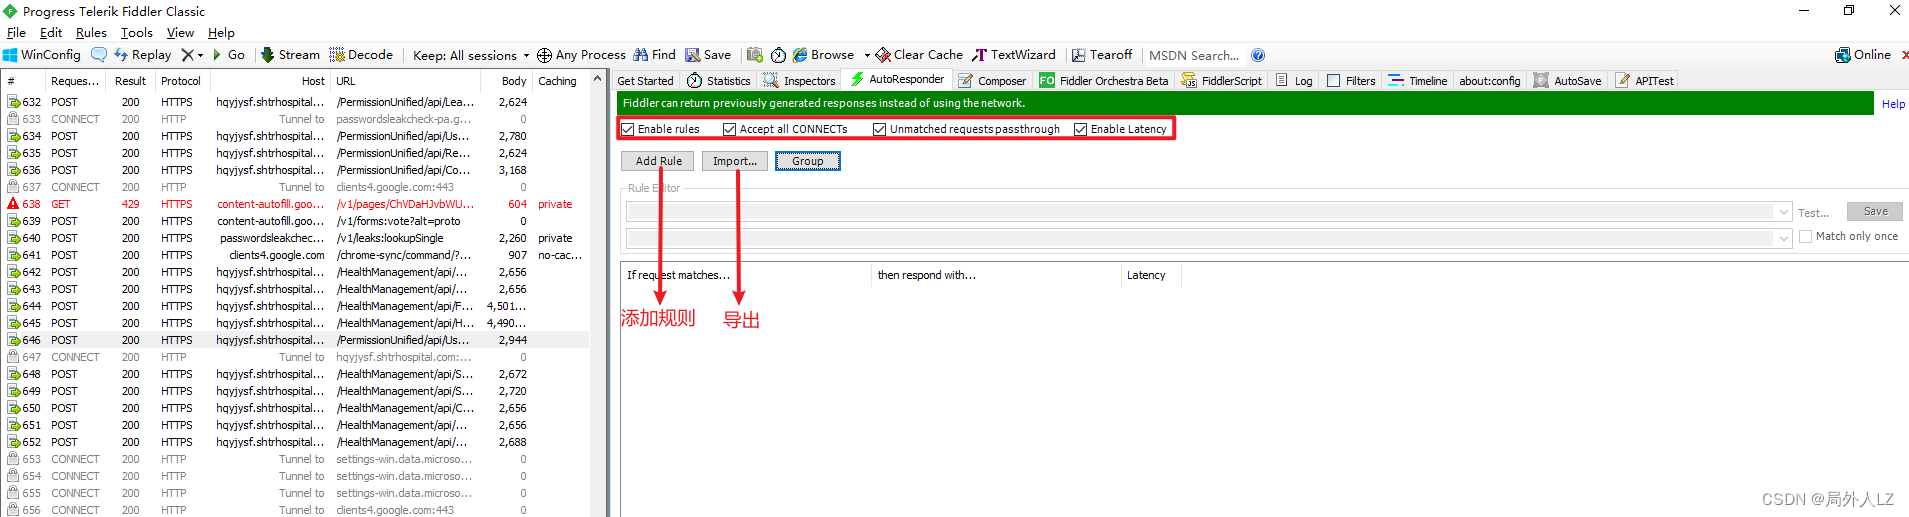1909x517 pixels.
Task: Expand the Browse dropdown arrow
Action: pos(867,55)
